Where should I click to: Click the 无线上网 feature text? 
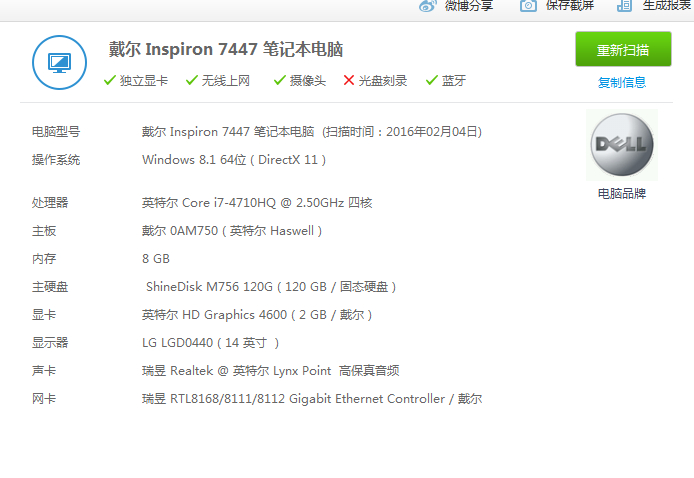(226, 81)
